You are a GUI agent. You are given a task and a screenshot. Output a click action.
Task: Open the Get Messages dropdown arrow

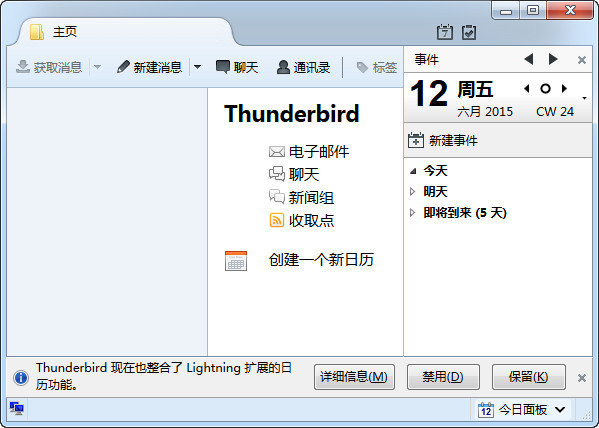(x=97, y=67)
